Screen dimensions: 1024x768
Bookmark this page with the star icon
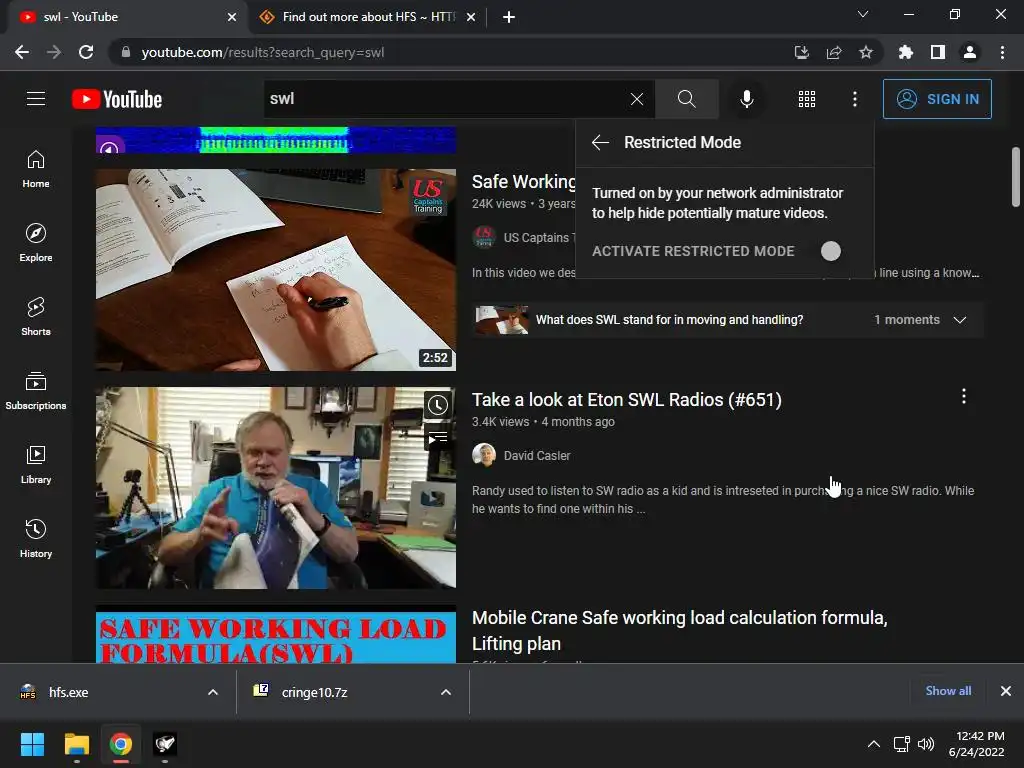[865, 52]
